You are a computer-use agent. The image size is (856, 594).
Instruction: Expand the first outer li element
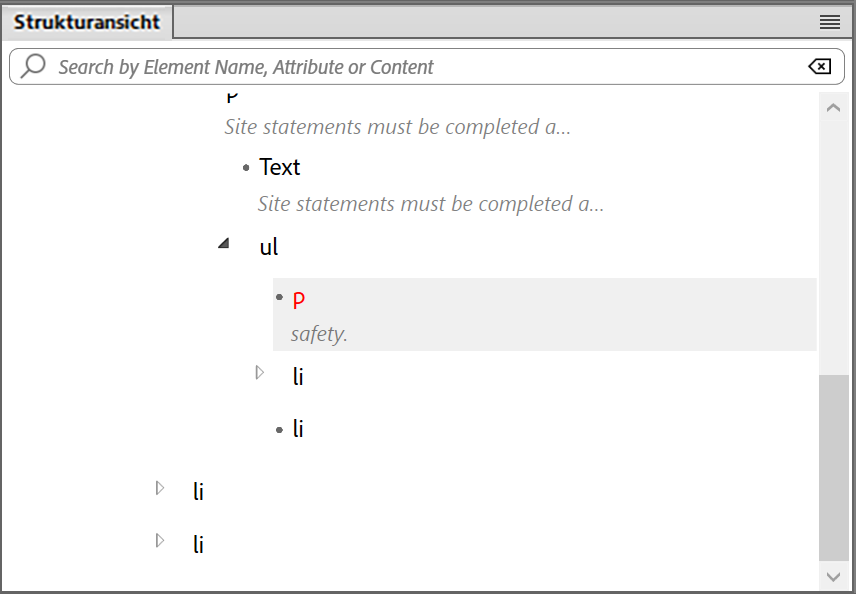click(x=159, y=488)
